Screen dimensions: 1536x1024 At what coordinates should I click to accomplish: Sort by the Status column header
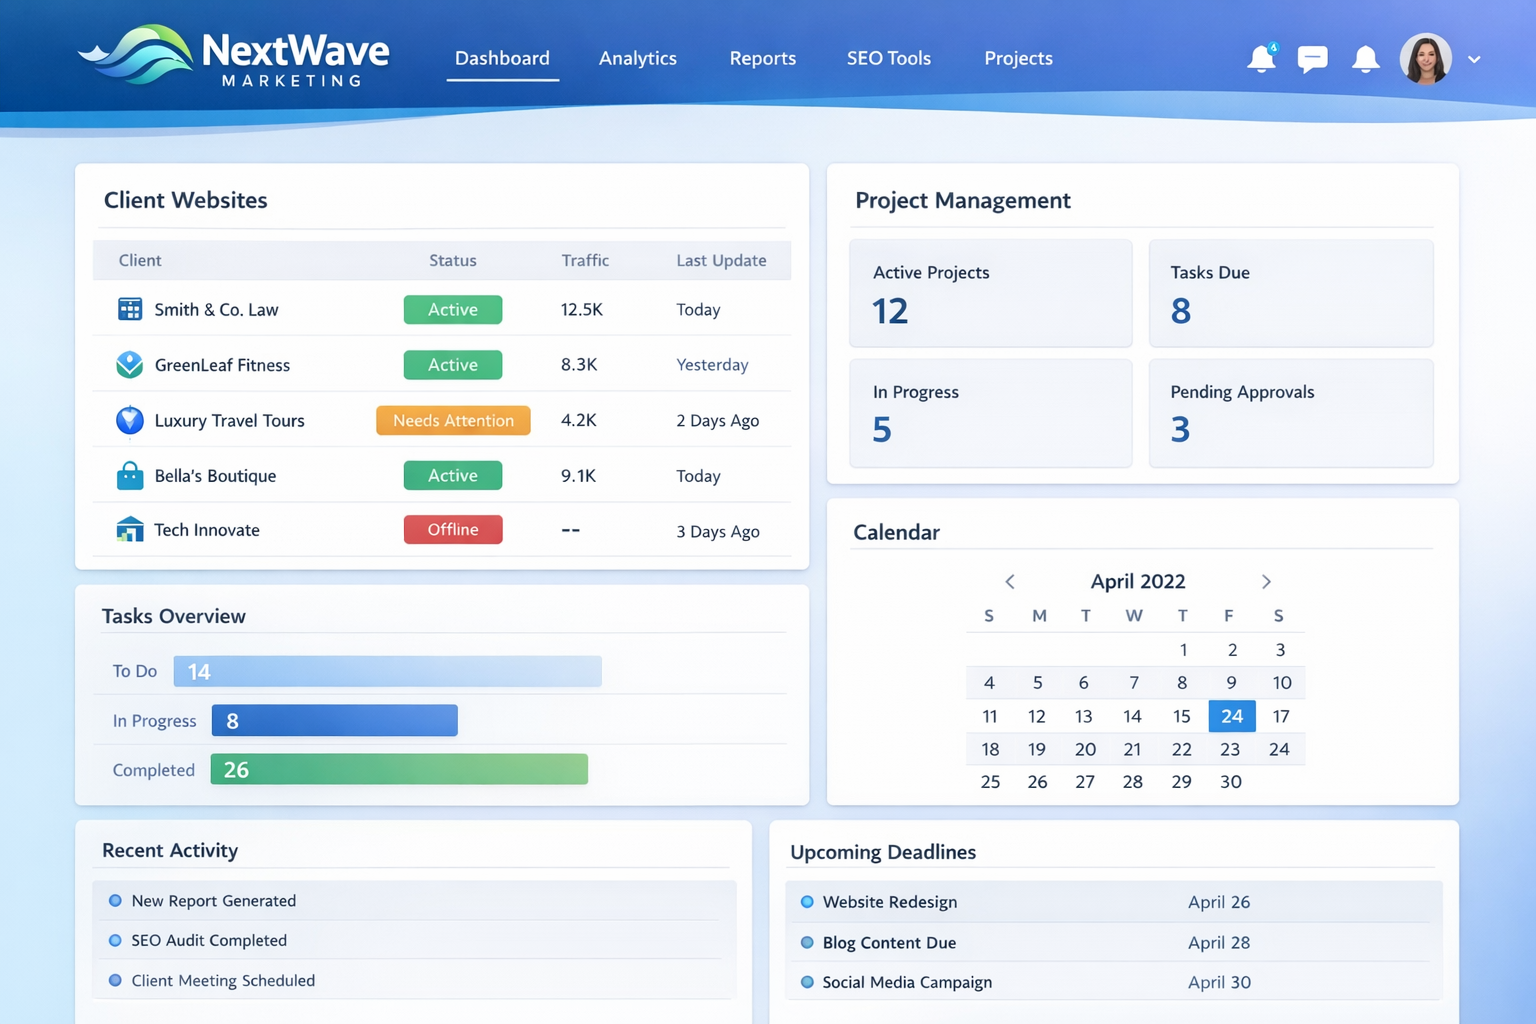(x=453, y=260)
